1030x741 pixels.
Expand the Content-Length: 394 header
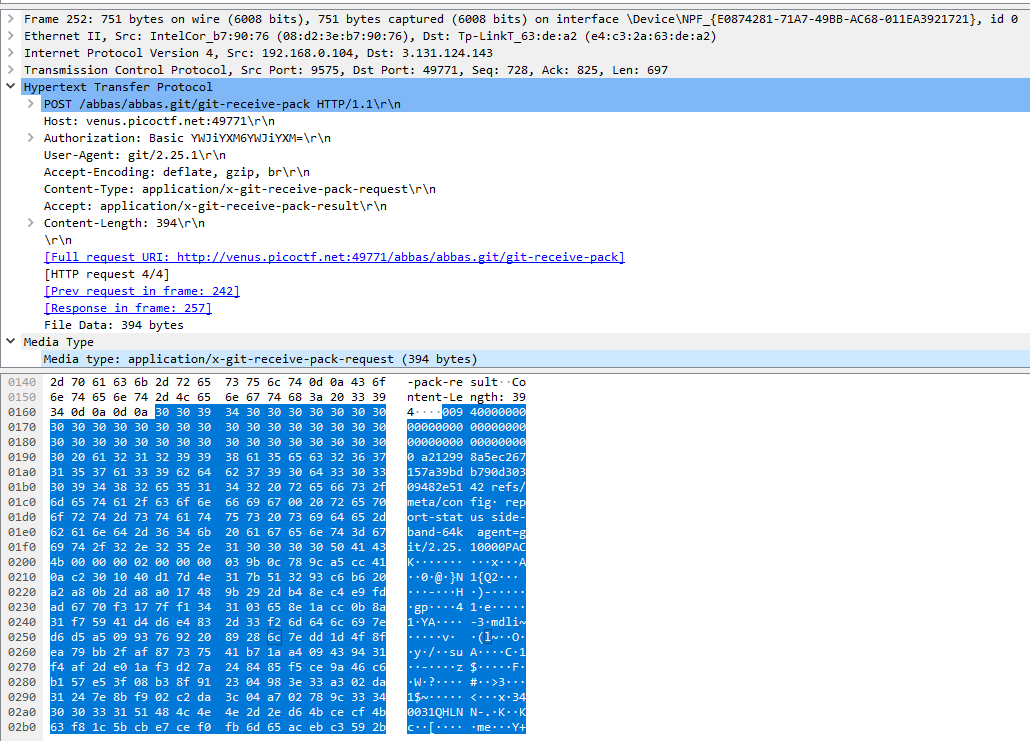pos(30,223)
